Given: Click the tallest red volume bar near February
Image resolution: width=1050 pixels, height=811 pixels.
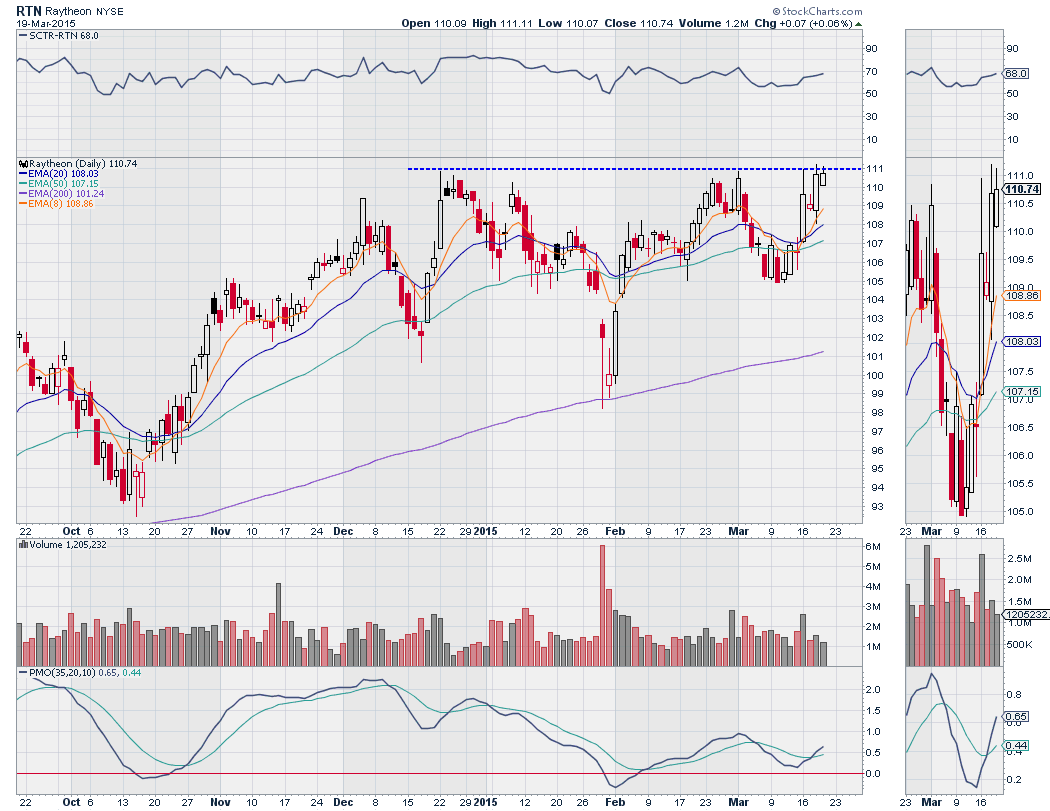Looking at the screenshot, I should click(x=602, y=605).
